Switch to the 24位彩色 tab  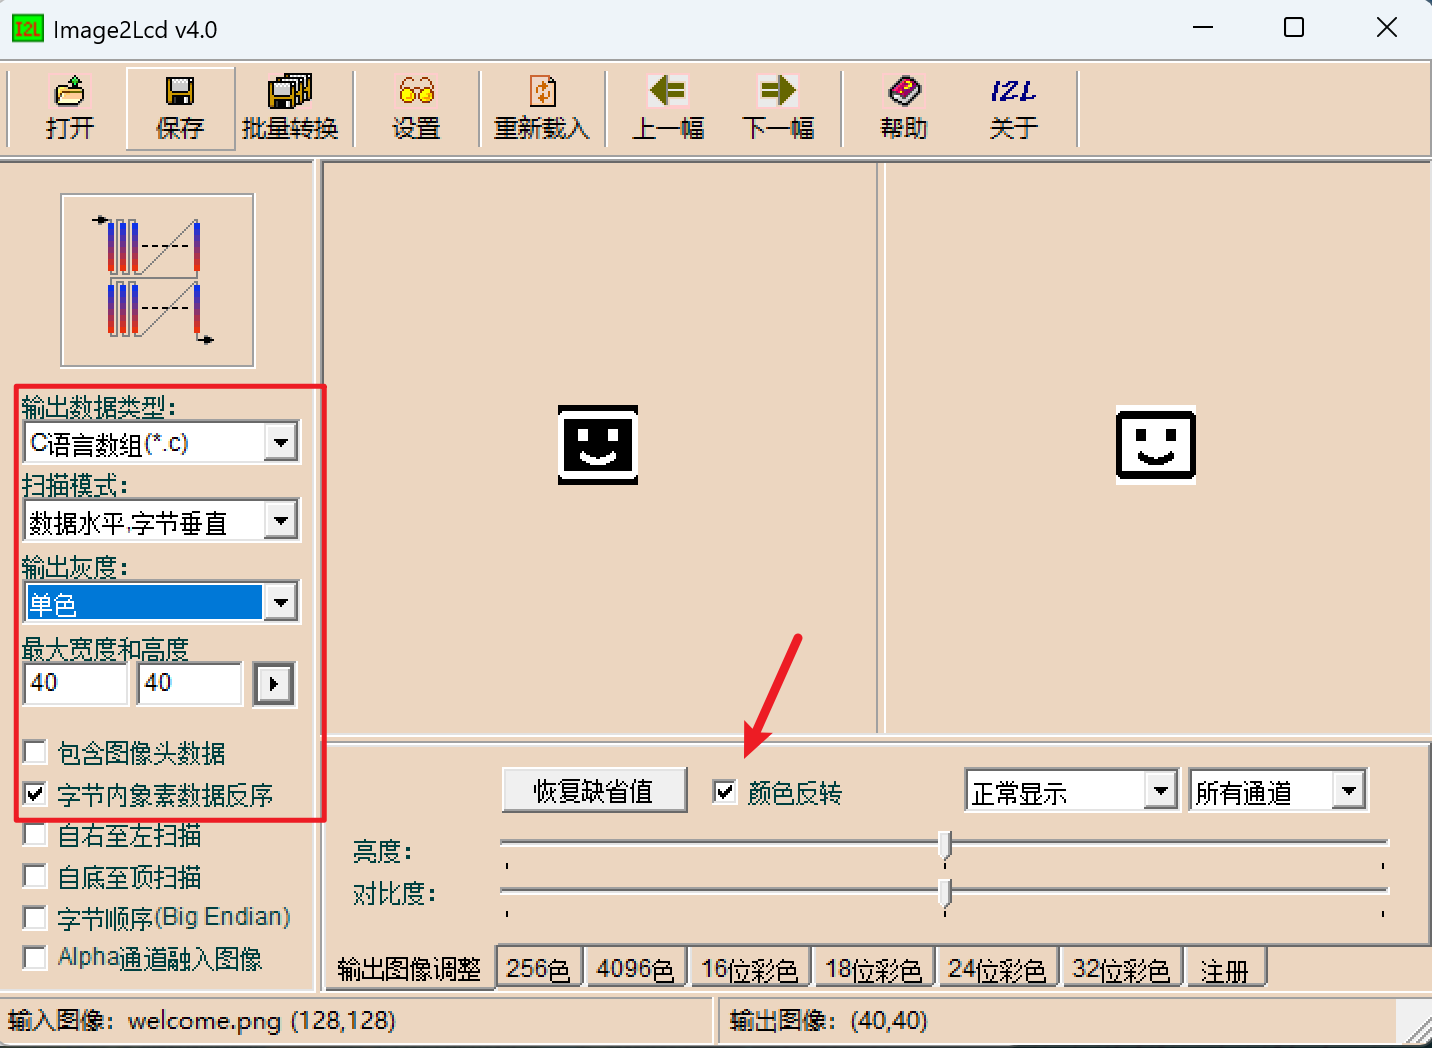pyautogui.click(x=997, y=967)
